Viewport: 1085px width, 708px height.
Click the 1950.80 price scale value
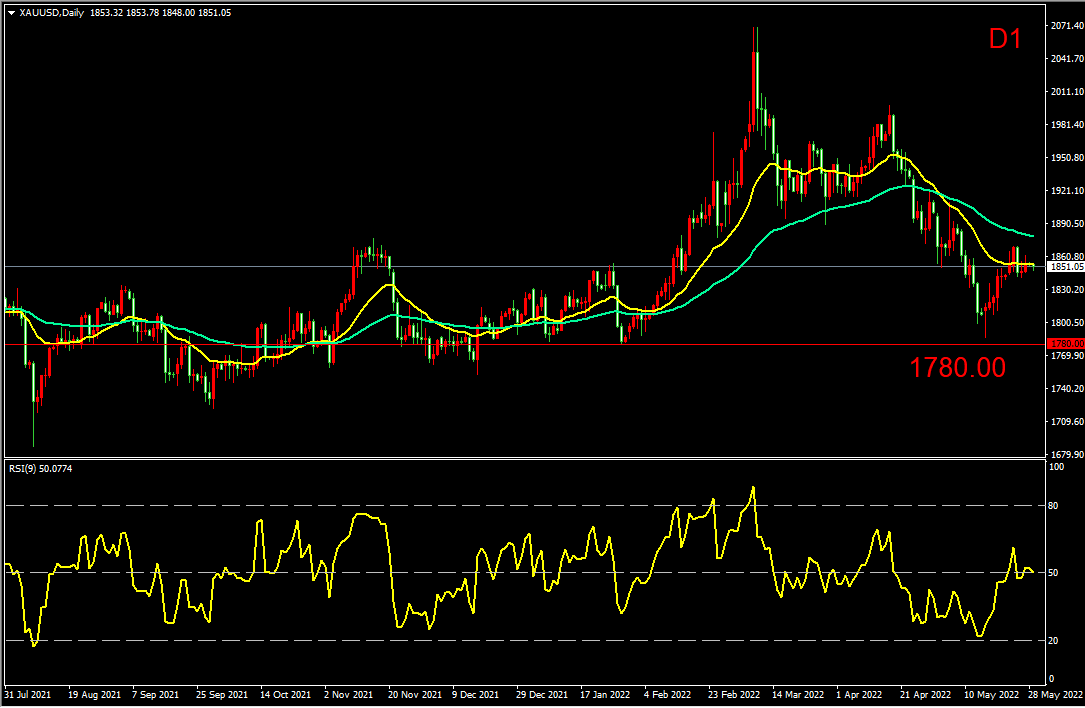pyautogui.click(x=1067, y=158)
